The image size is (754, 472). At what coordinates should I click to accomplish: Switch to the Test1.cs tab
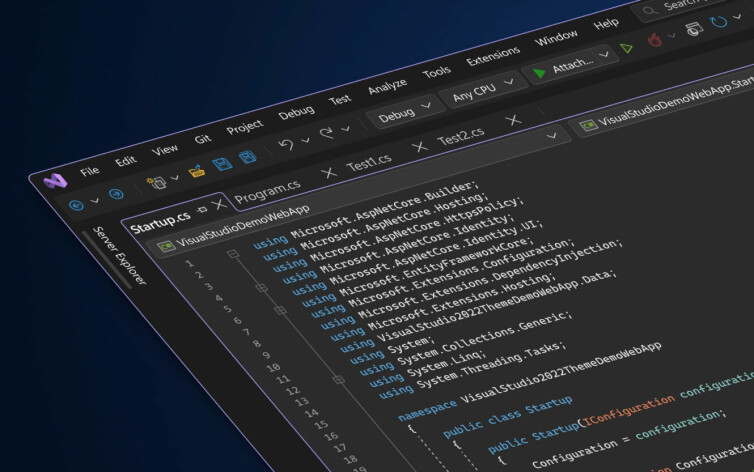369,163
